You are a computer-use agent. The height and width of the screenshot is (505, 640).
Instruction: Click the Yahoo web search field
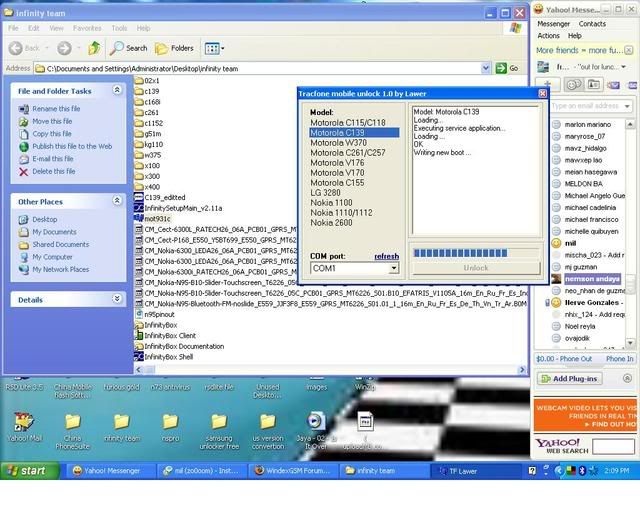613,447
